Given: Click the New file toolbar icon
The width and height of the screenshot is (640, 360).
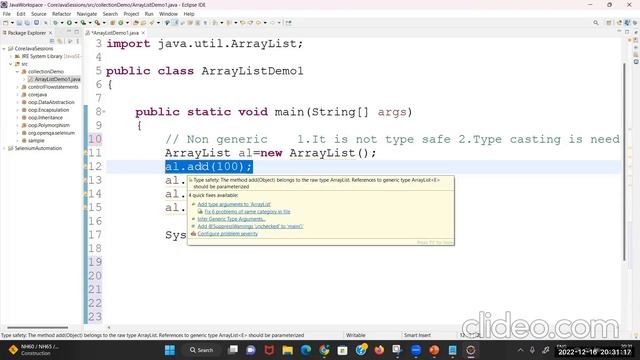Looking at the screenshot, I should [x=6, y=23].
